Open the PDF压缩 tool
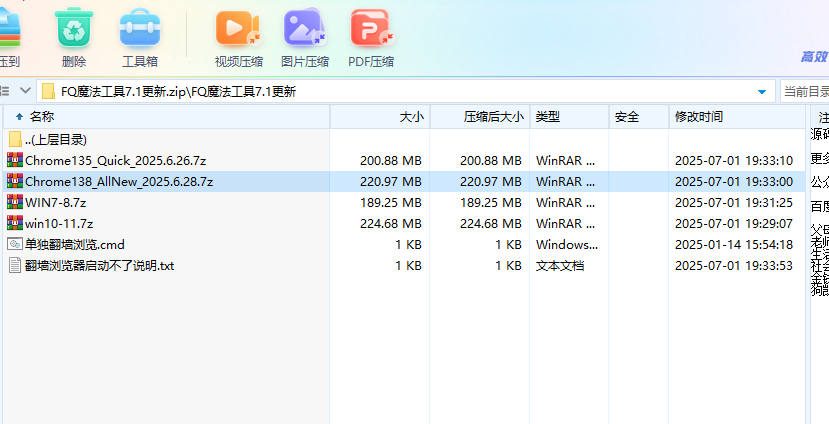This screenshot has height=424, width=829. tap(372, 27)
